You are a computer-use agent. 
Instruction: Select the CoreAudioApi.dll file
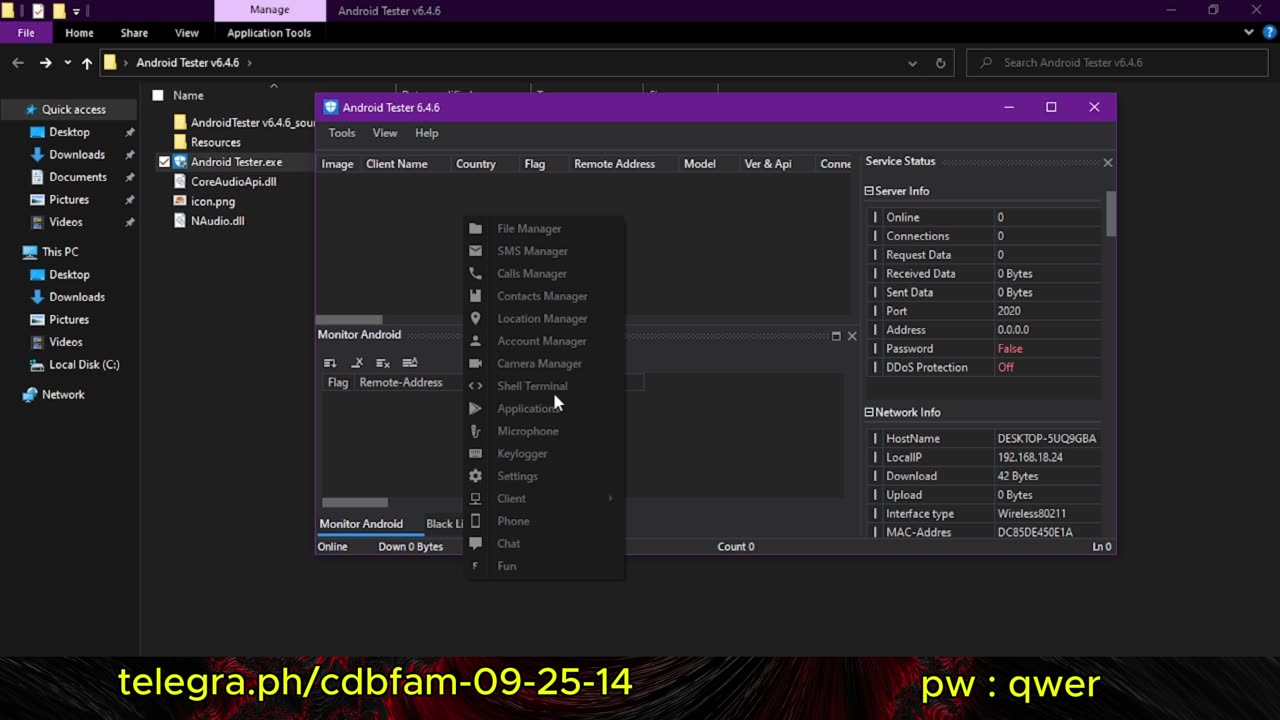[233, 182]
